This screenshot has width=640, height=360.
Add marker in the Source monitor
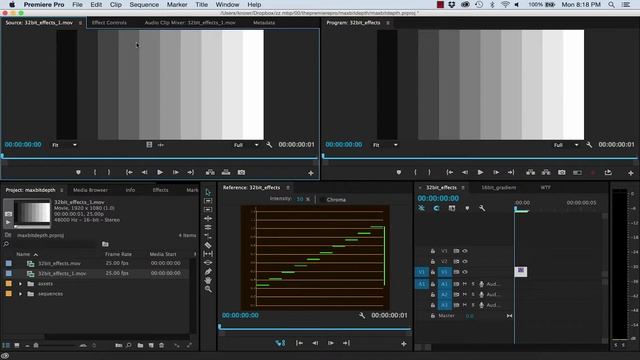78,172
